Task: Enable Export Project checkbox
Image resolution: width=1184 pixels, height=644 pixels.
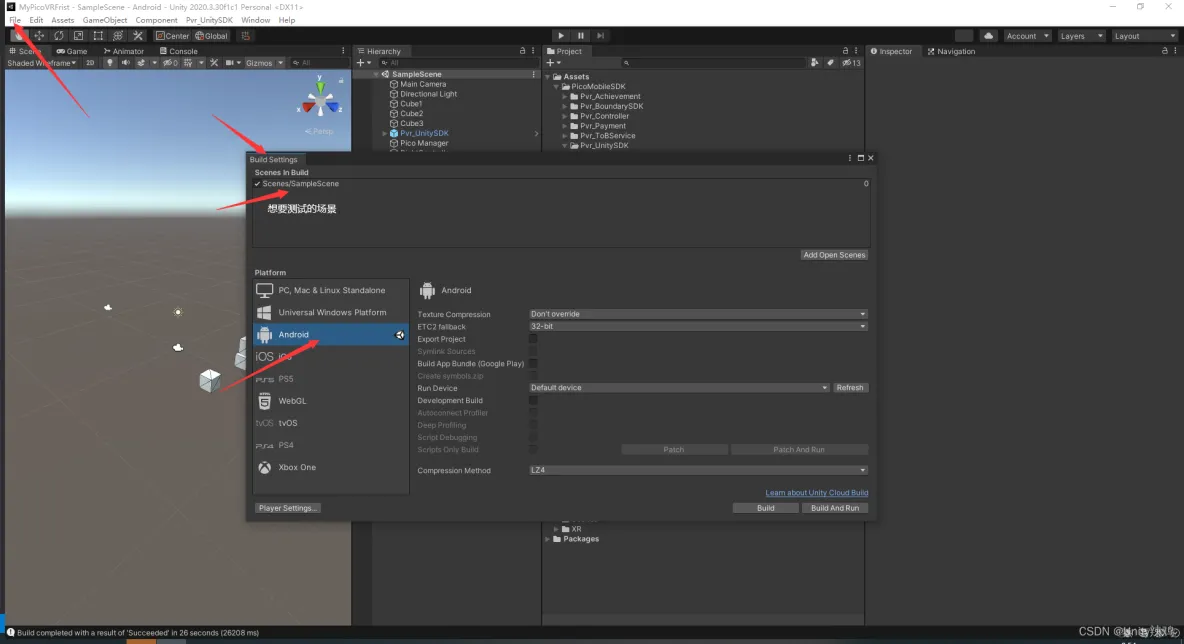Action: point(532,339)
